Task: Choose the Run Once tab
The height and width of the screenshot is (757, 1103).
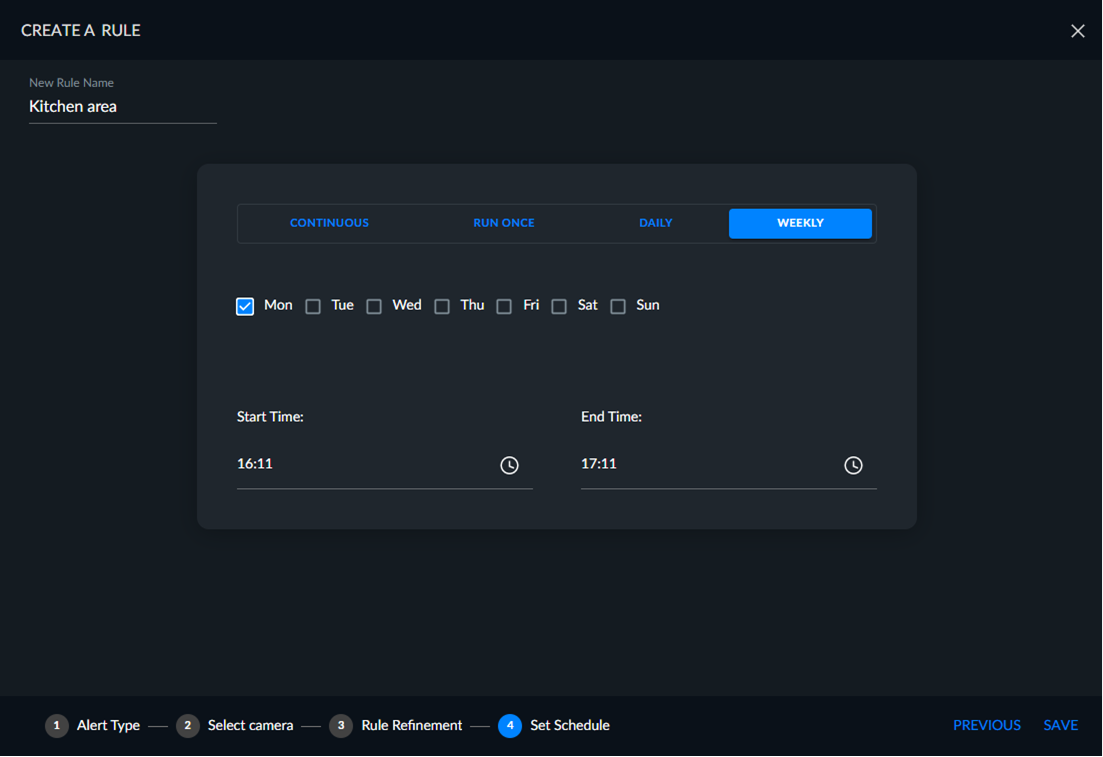Action: point(504,223)
